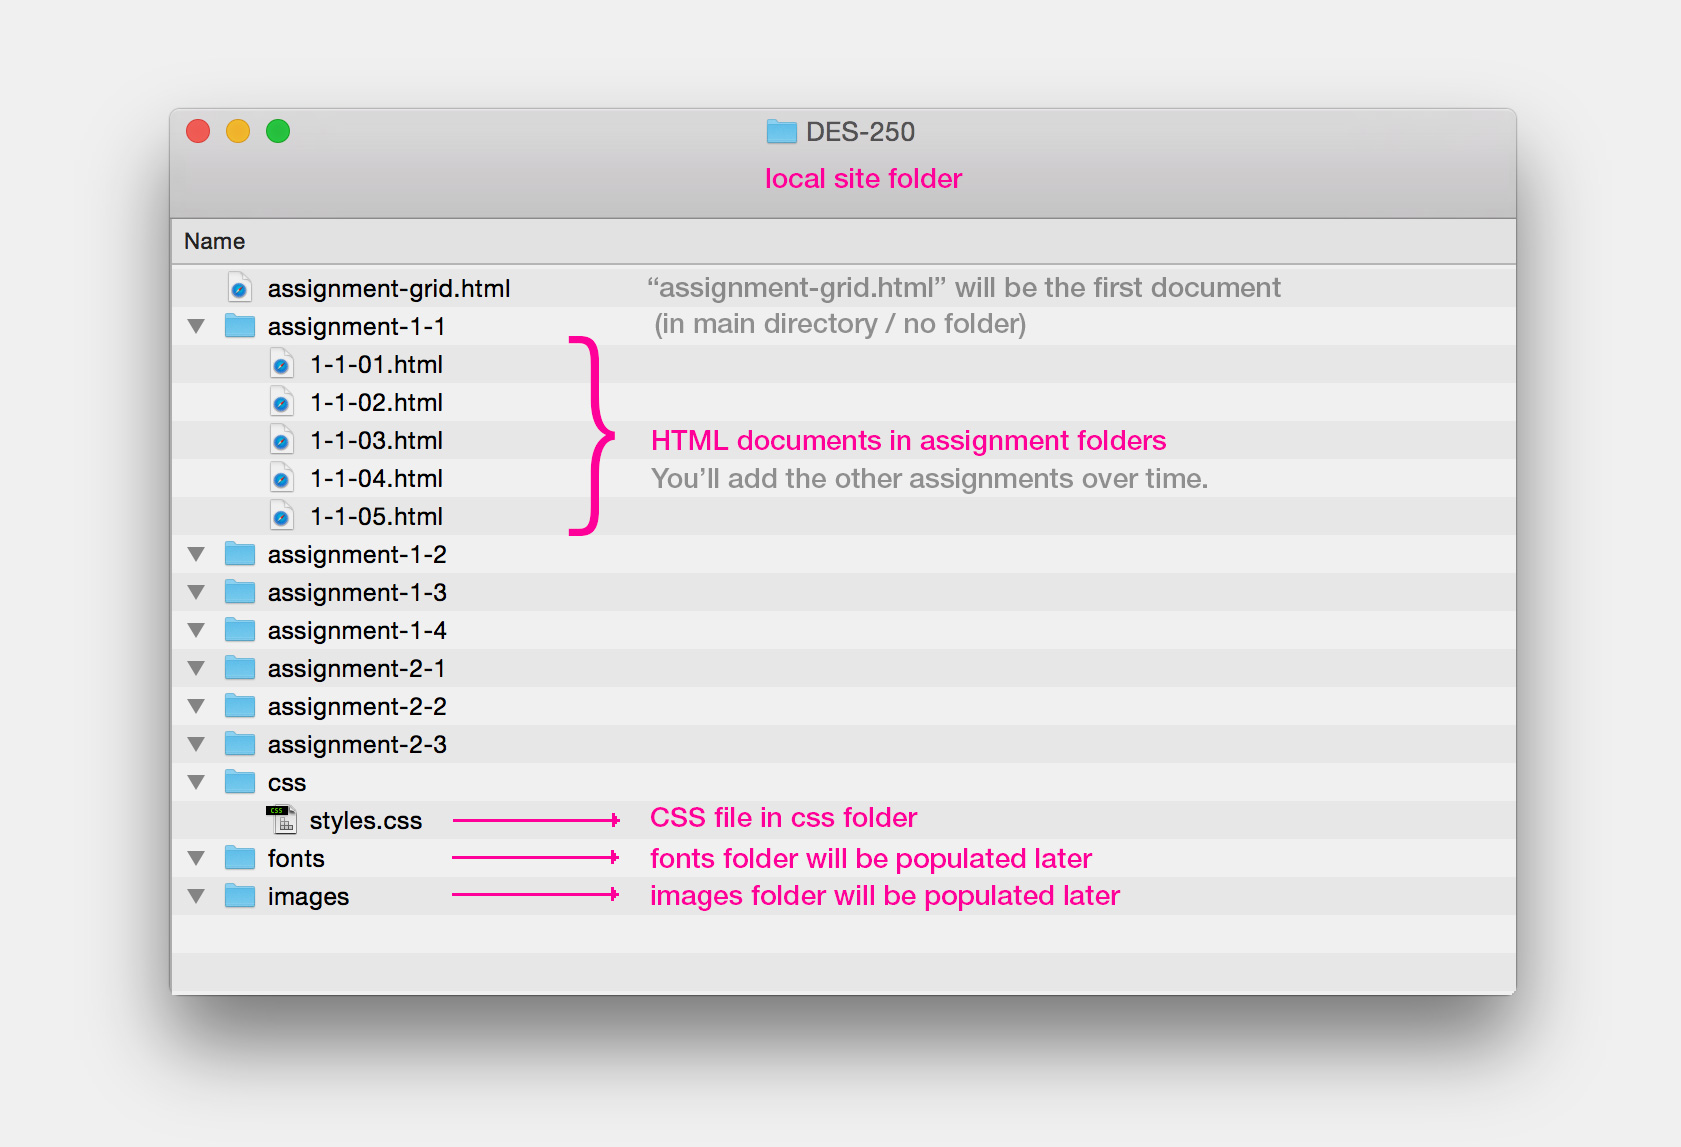This screenshot has width=1681, height=1147.
Task: Sort by the Name column header
Action: pos(215,241)
